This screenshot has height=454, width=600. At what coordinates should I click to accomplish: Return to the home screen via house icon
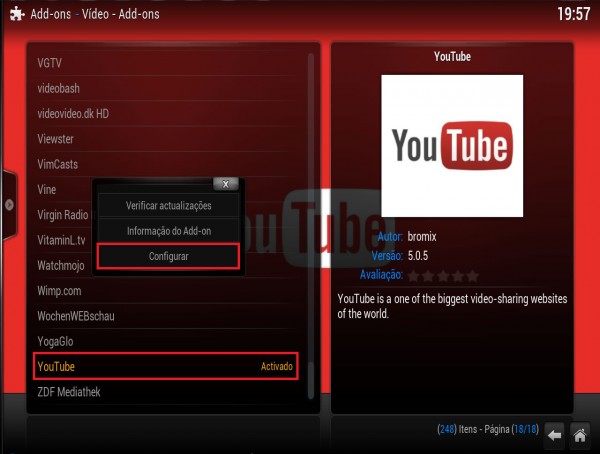tap(579, 435)
